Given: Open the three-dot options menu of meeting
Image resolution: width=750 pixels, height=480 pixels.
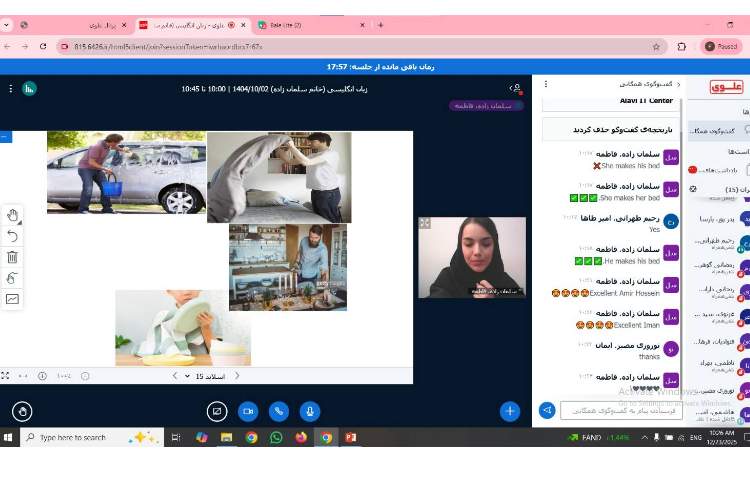Looking at the screenshot, I should tap(11, 89).
